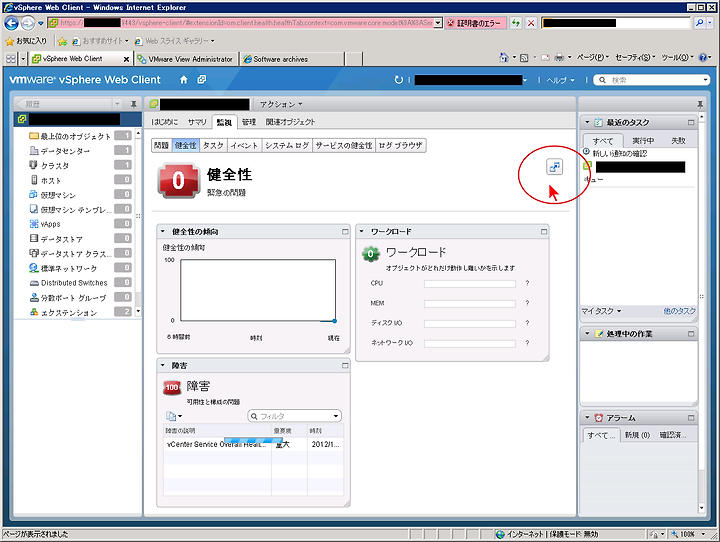Open the logged-in user dropdown arrow
The width and height of the screenshot is (720, 542).
pos(524,80)
